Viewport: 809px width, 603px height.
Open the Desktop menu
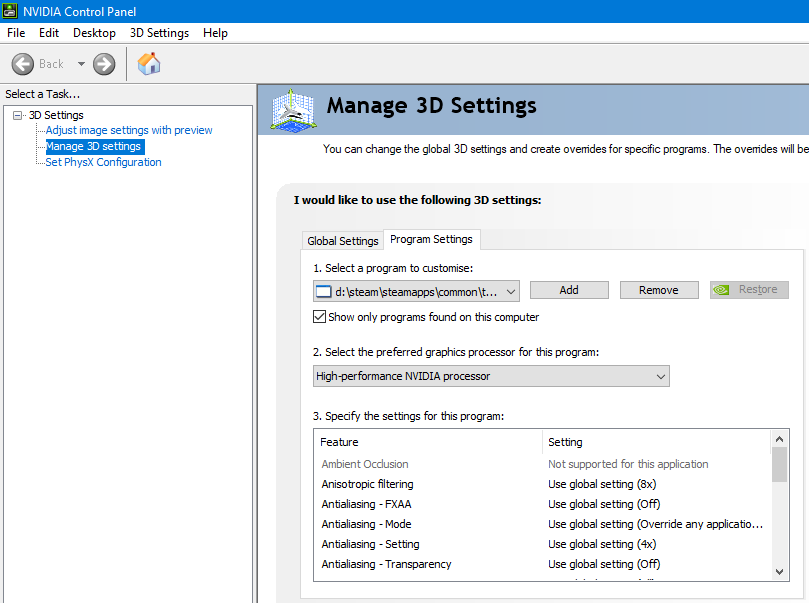(x=94, y=33)
